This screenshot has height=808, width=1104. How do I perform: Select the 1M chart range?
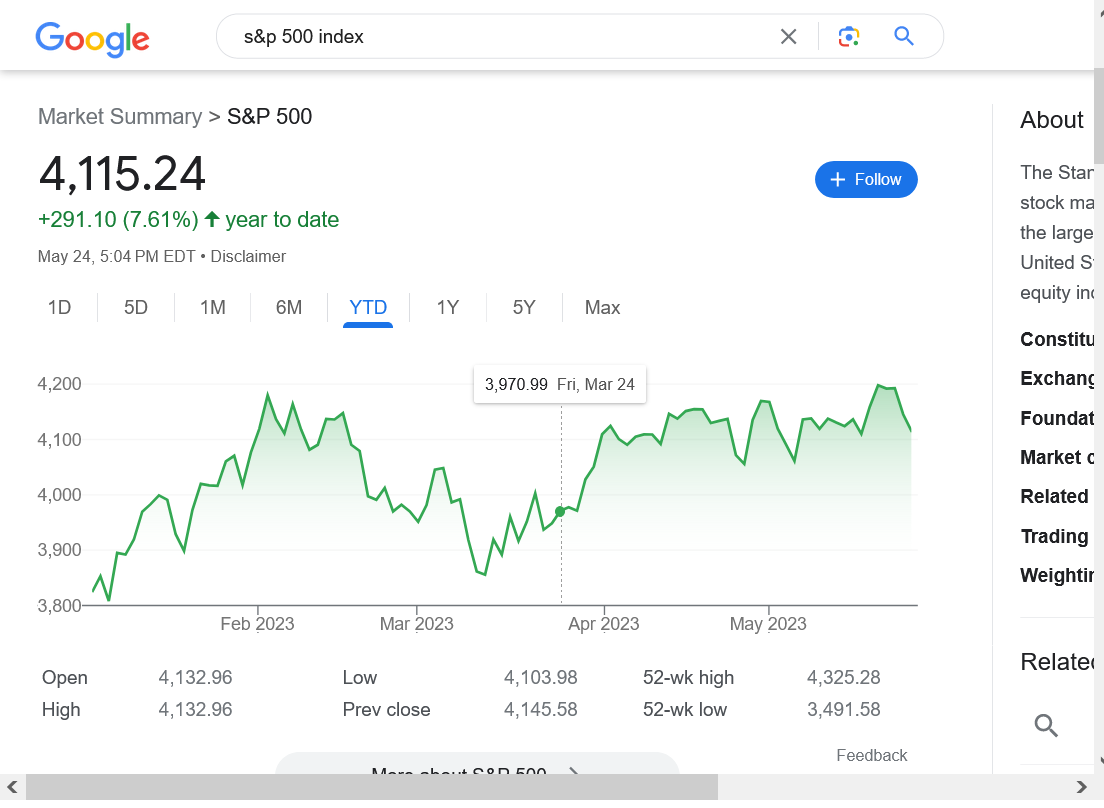click(212, 308)
